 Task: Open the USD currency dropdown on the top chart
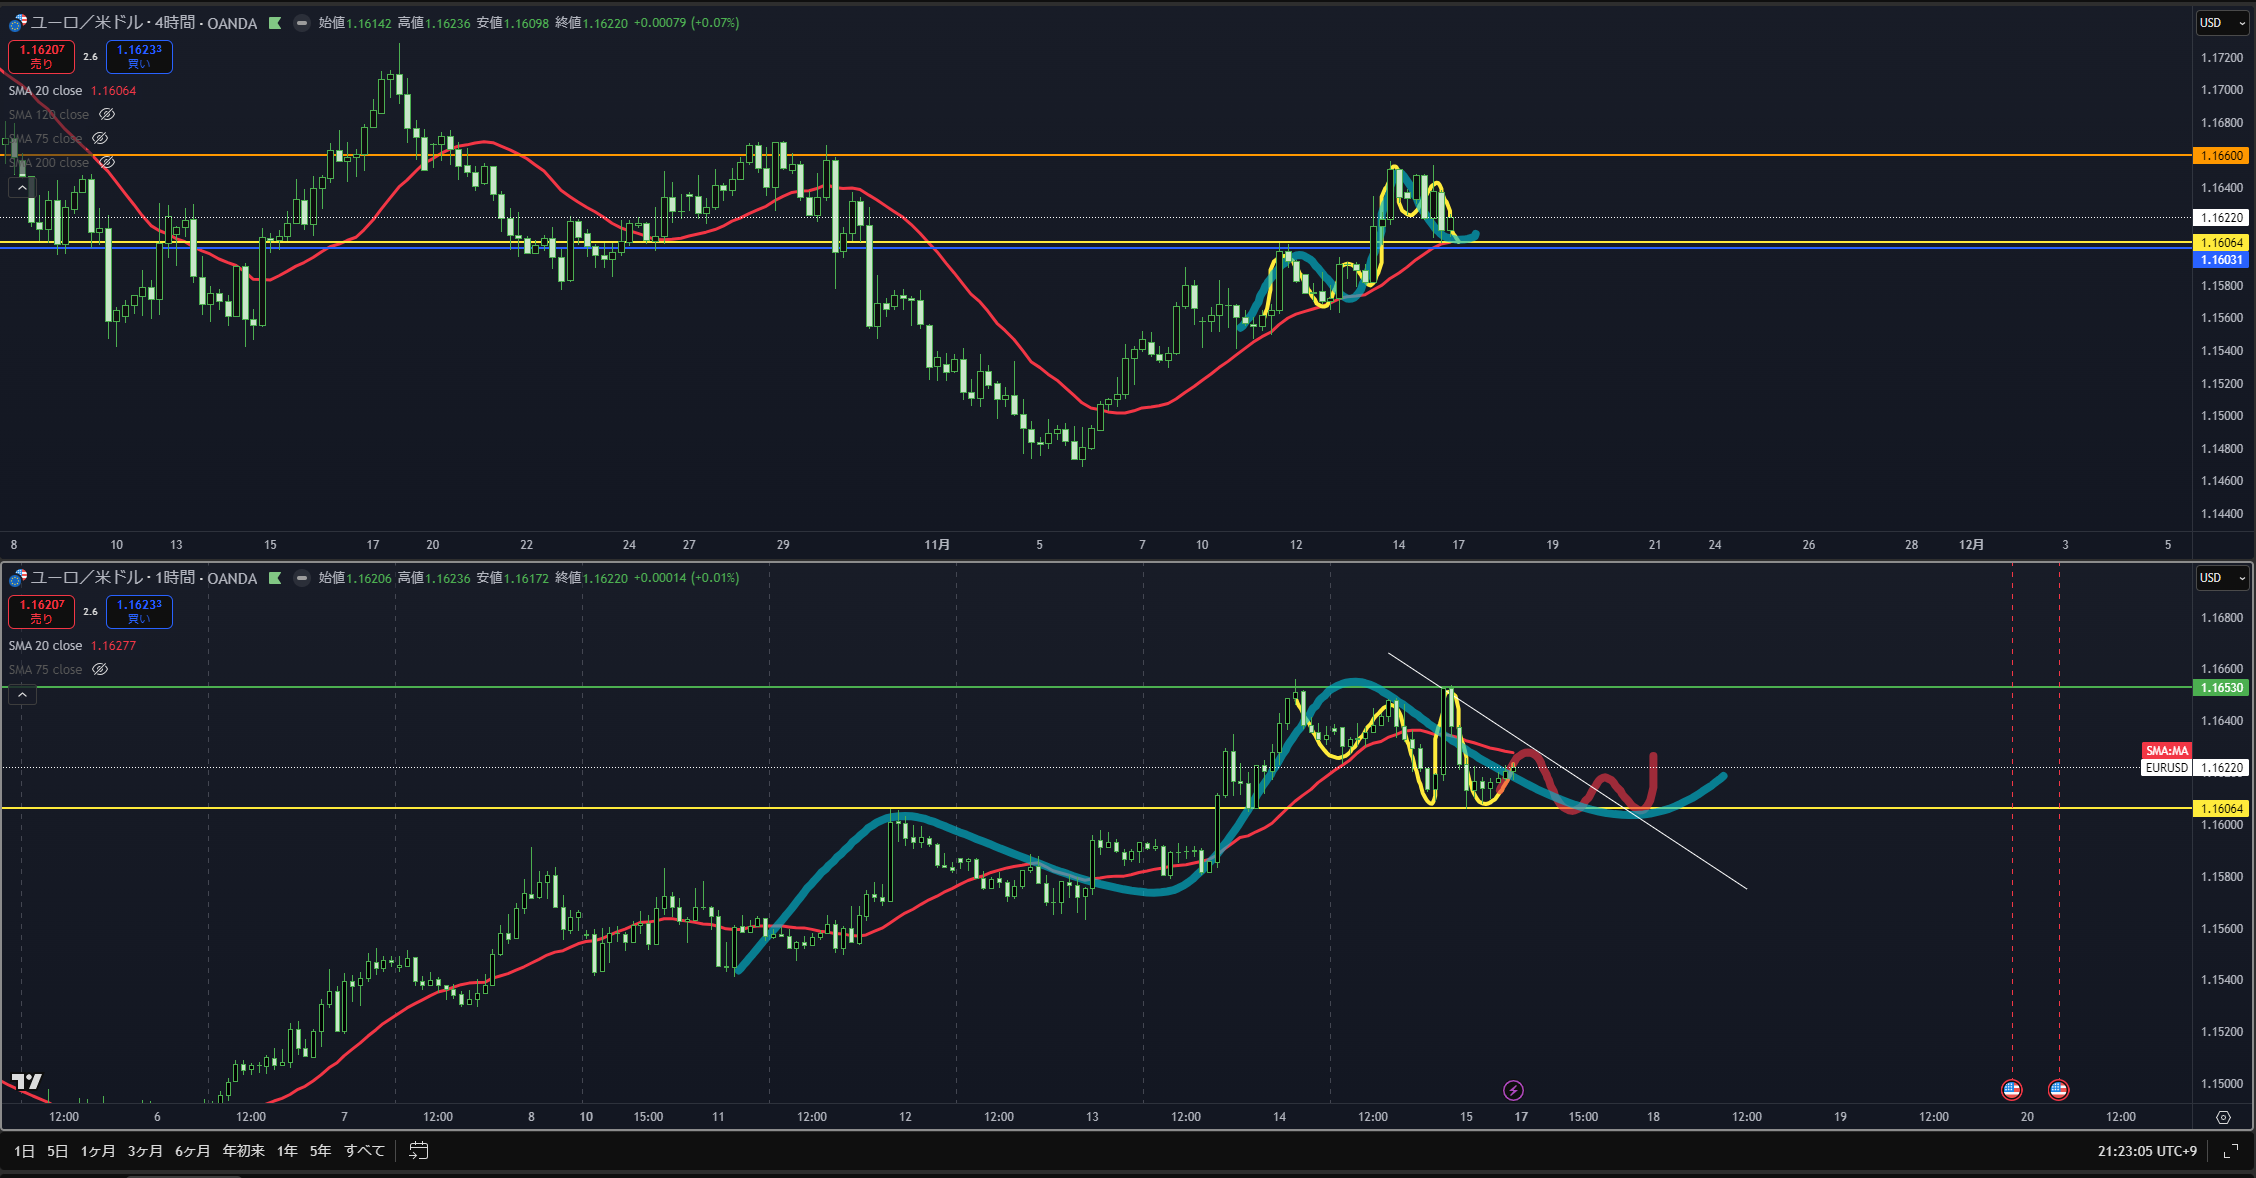[2221, 23]
